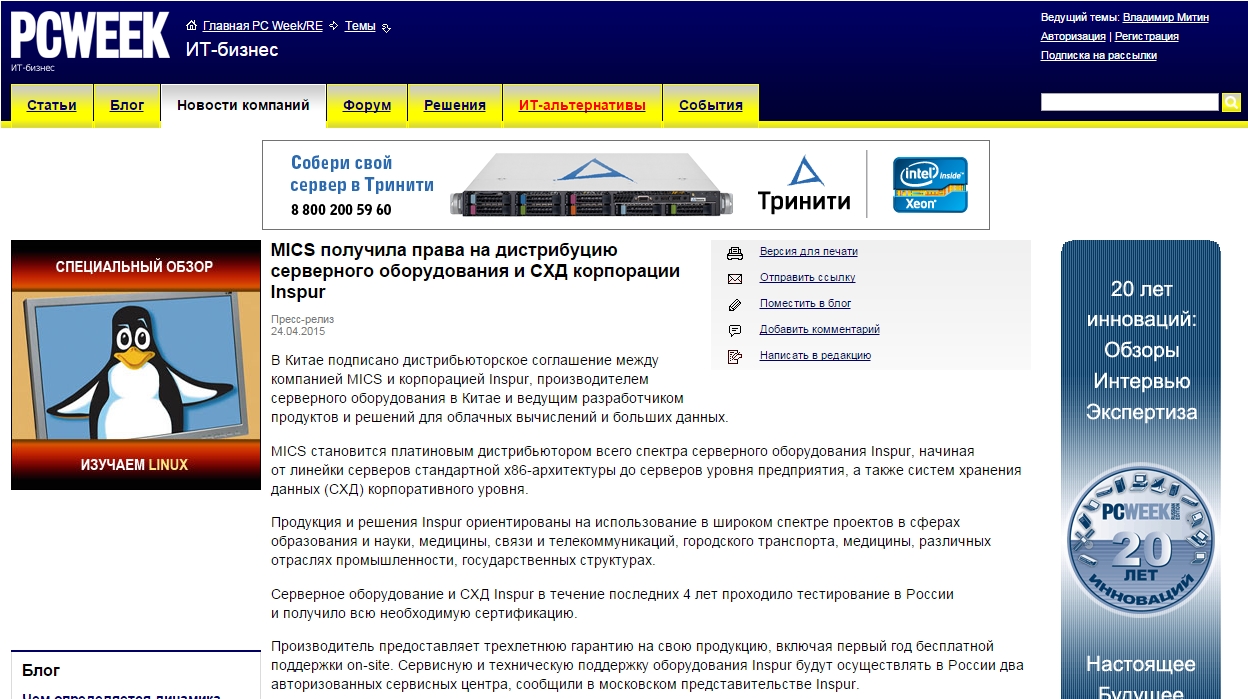Click the article headline about MICS and Inspur
This screenshot has height=699, width=1248.
pos(476,271)
